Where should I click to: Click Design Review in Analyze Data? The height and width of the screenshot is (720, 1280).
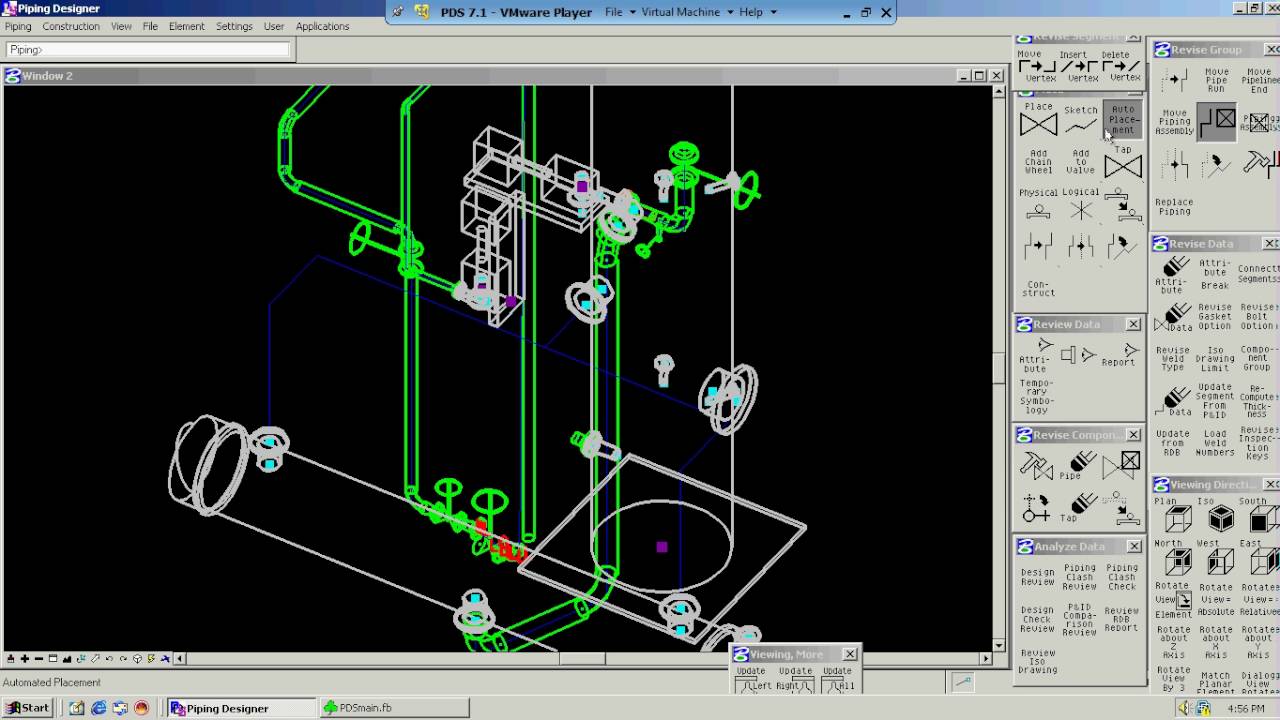coord(1037,577)
